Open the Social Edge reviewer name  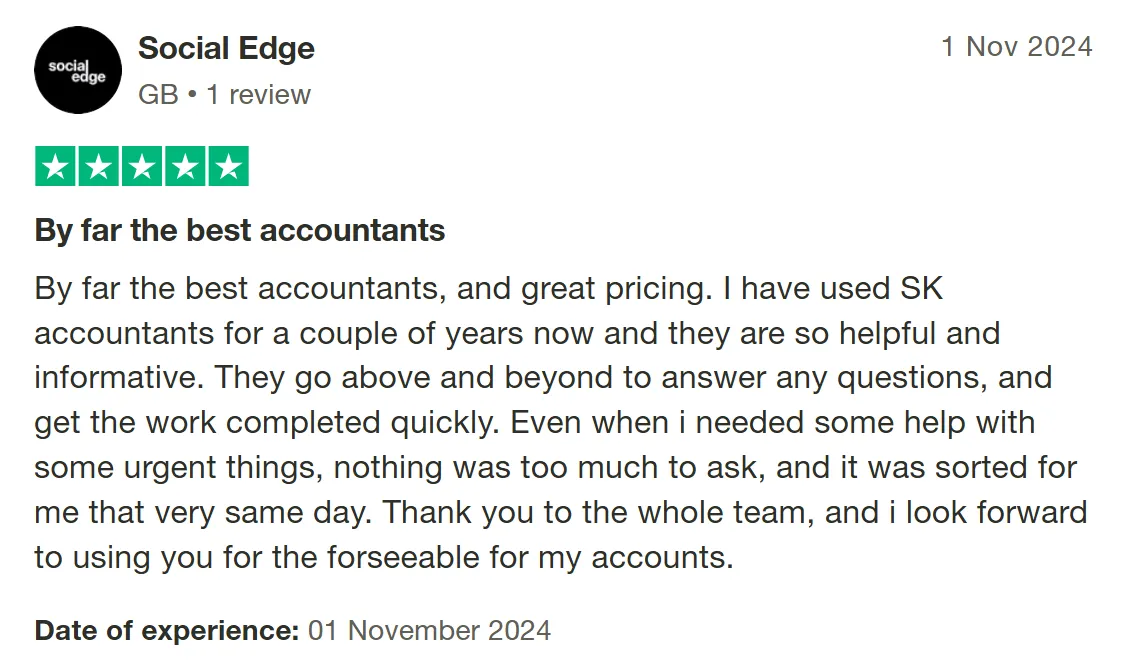click(226, 48)
